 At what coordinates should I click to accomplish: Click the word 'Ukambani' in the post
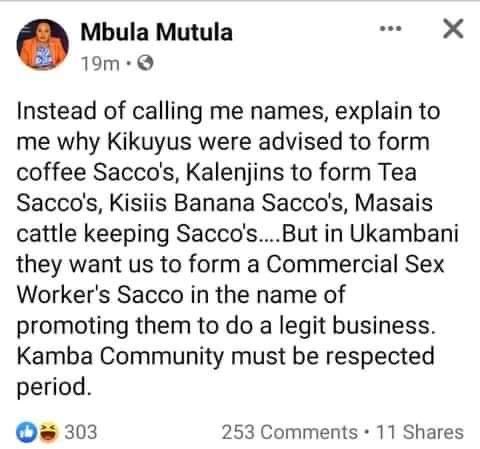(x=404, y=234)
